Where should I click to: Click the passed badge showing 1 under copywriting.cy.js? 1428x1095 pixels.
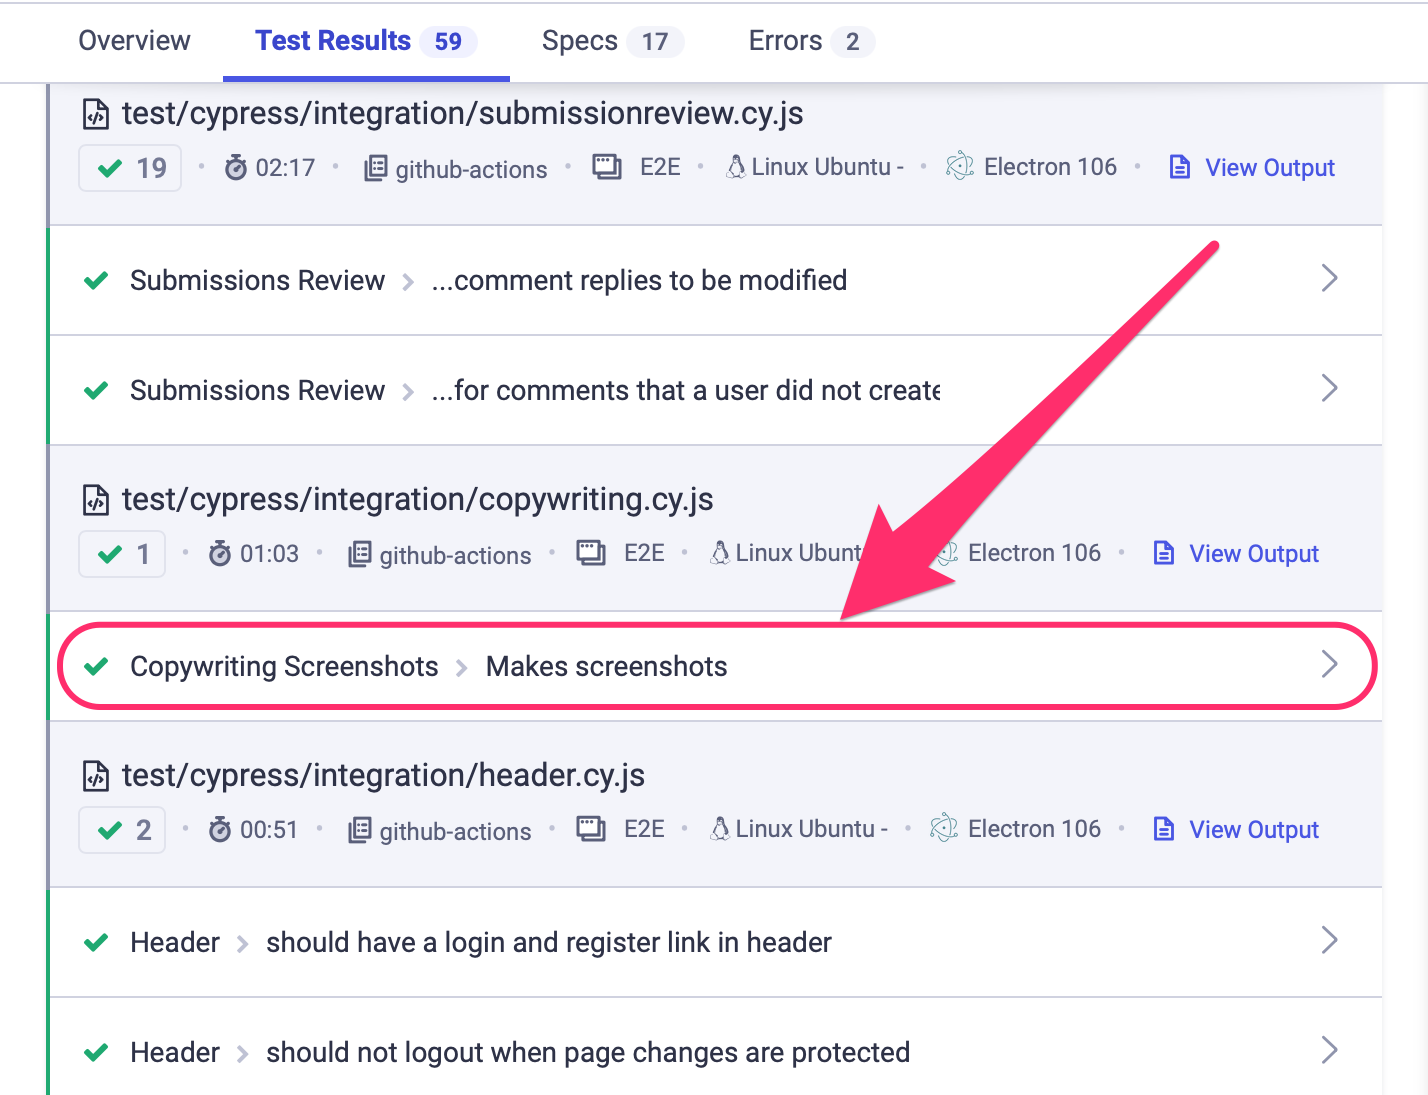click(122, 553)
